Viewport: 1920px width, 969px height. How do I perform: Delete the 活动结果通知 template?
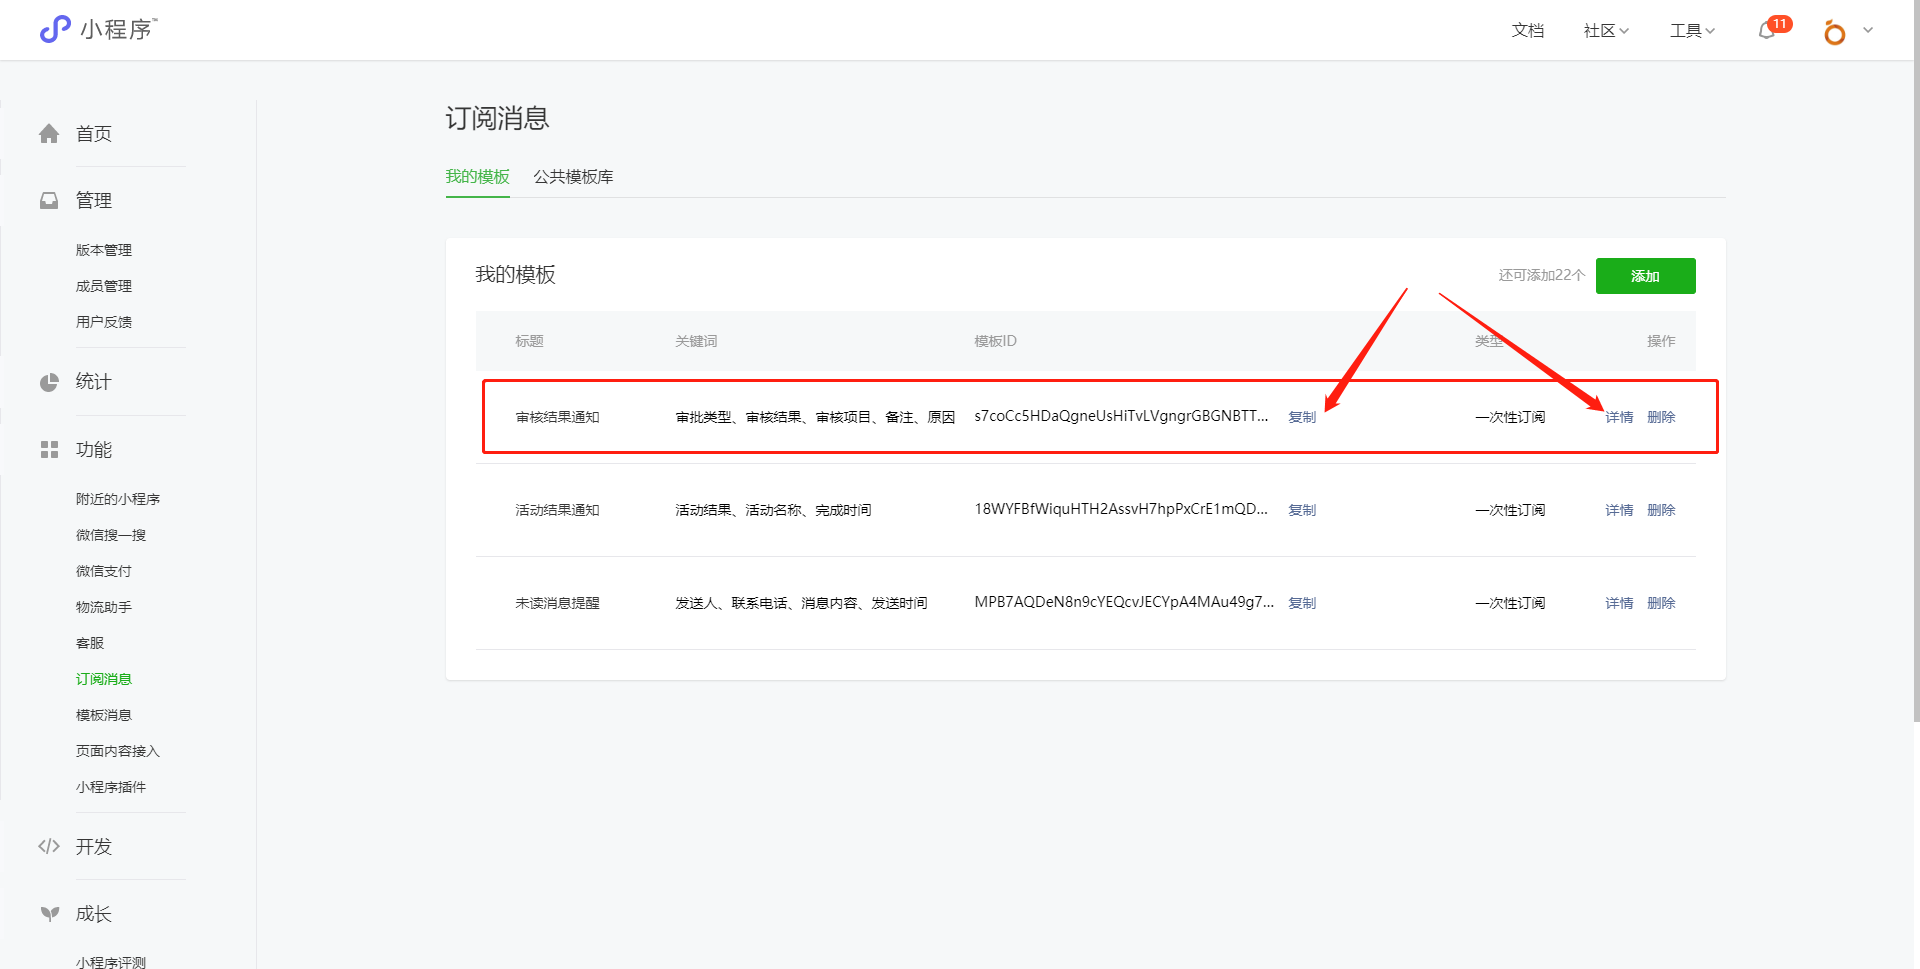(x=1661, y=510)
